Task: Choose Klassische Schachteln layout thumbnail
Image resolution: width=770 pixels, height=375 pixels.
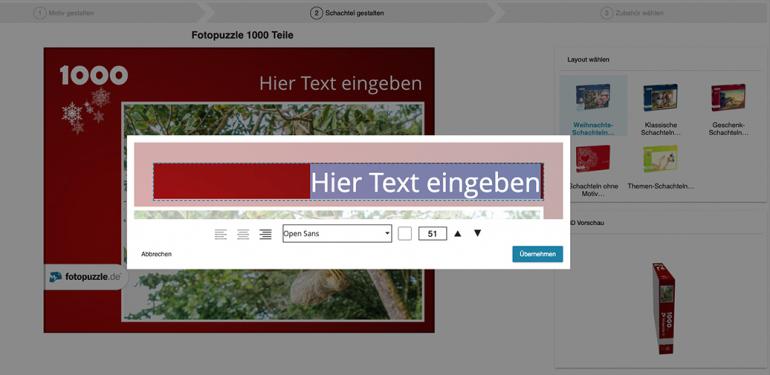Action: (660, 109)
